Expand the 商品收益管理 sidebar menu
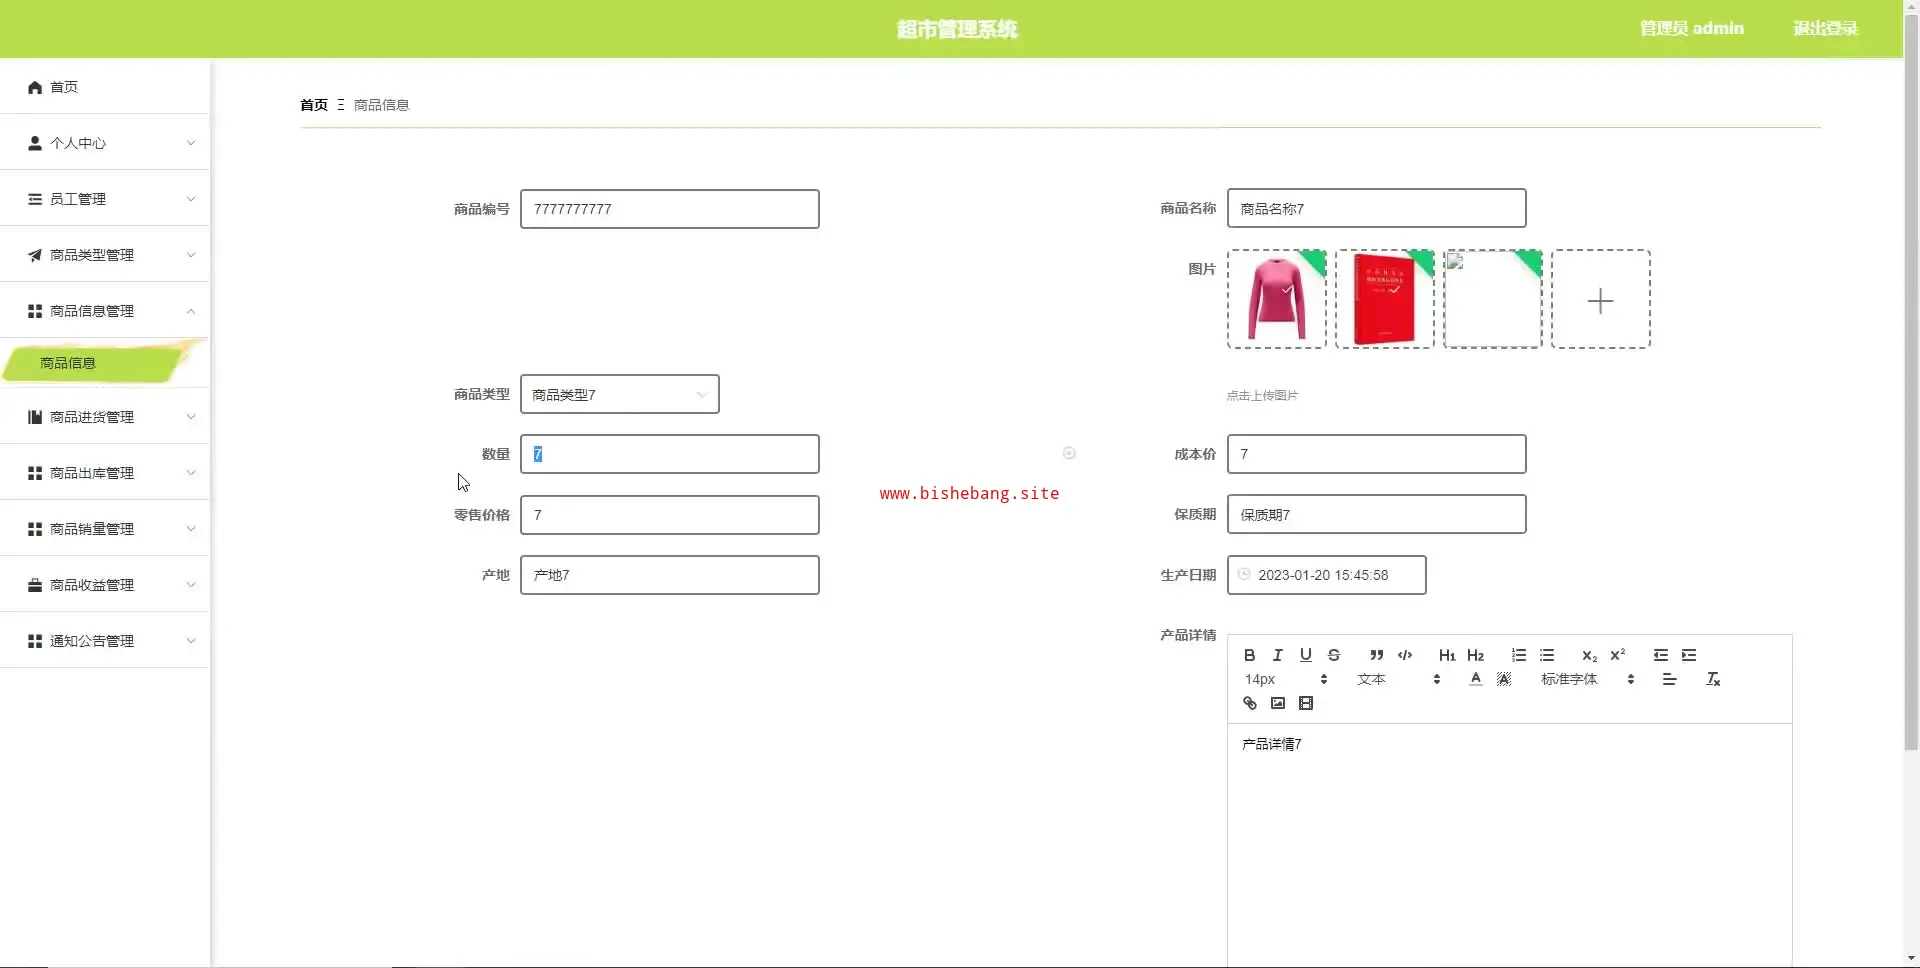Viewport: 1920px width, 968px height. 104,585
